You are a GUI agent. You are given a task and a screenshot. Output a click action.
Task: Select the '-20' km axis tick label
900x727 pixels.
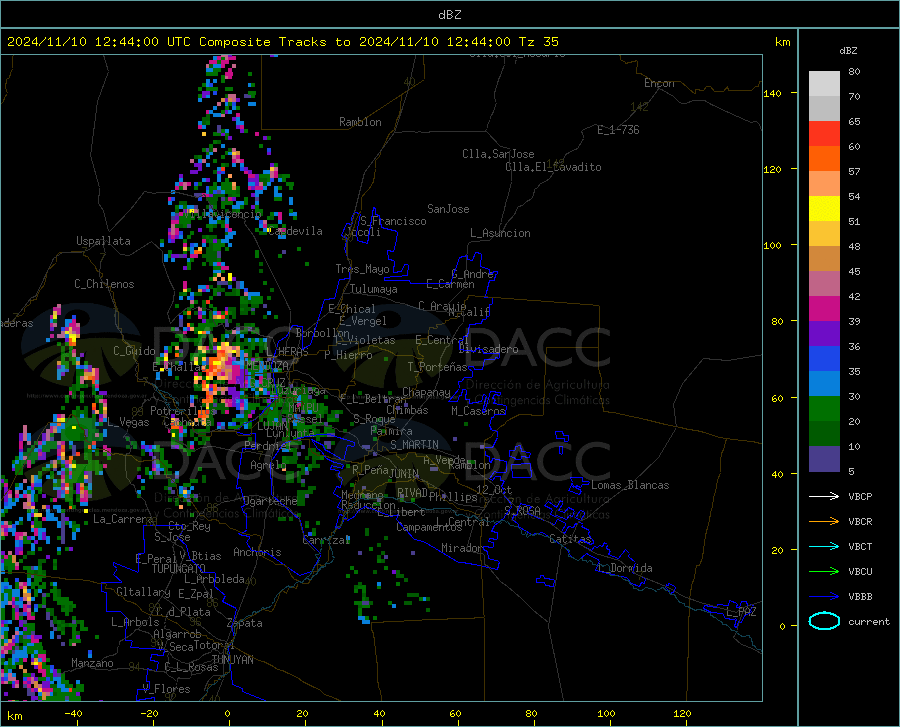(149, 714)
